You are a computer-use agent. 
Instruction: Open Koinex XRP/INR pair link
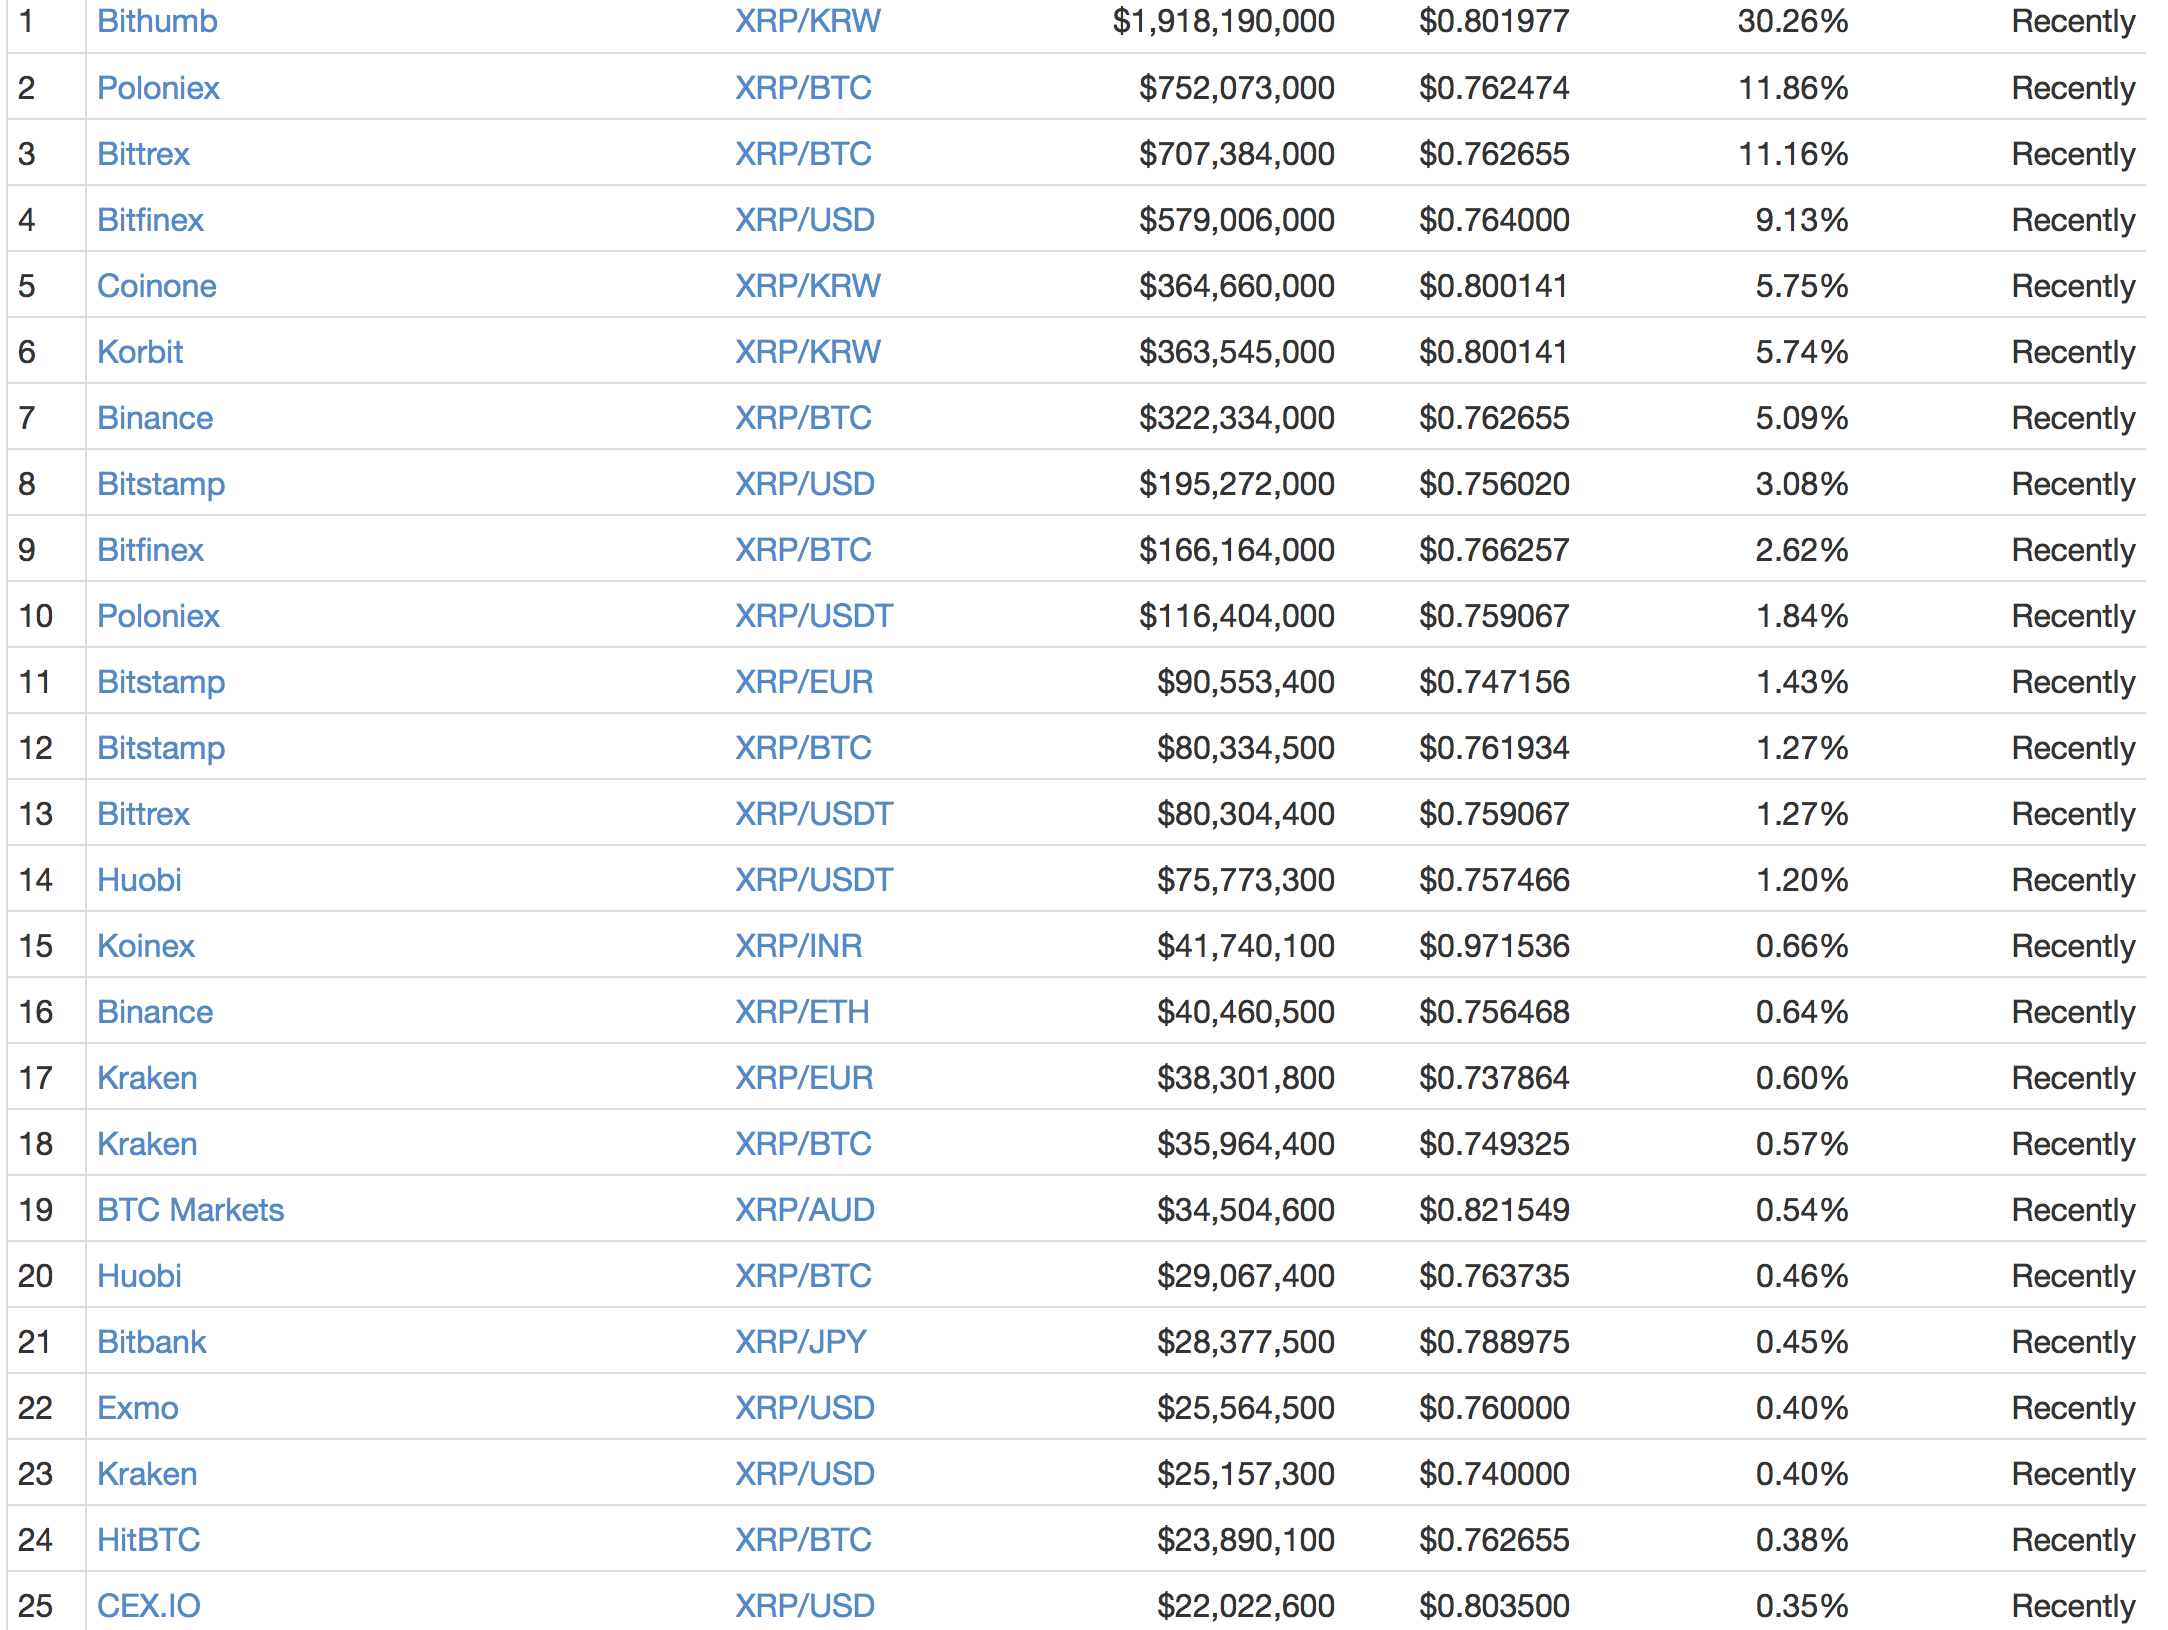click(x=798, y=945)
